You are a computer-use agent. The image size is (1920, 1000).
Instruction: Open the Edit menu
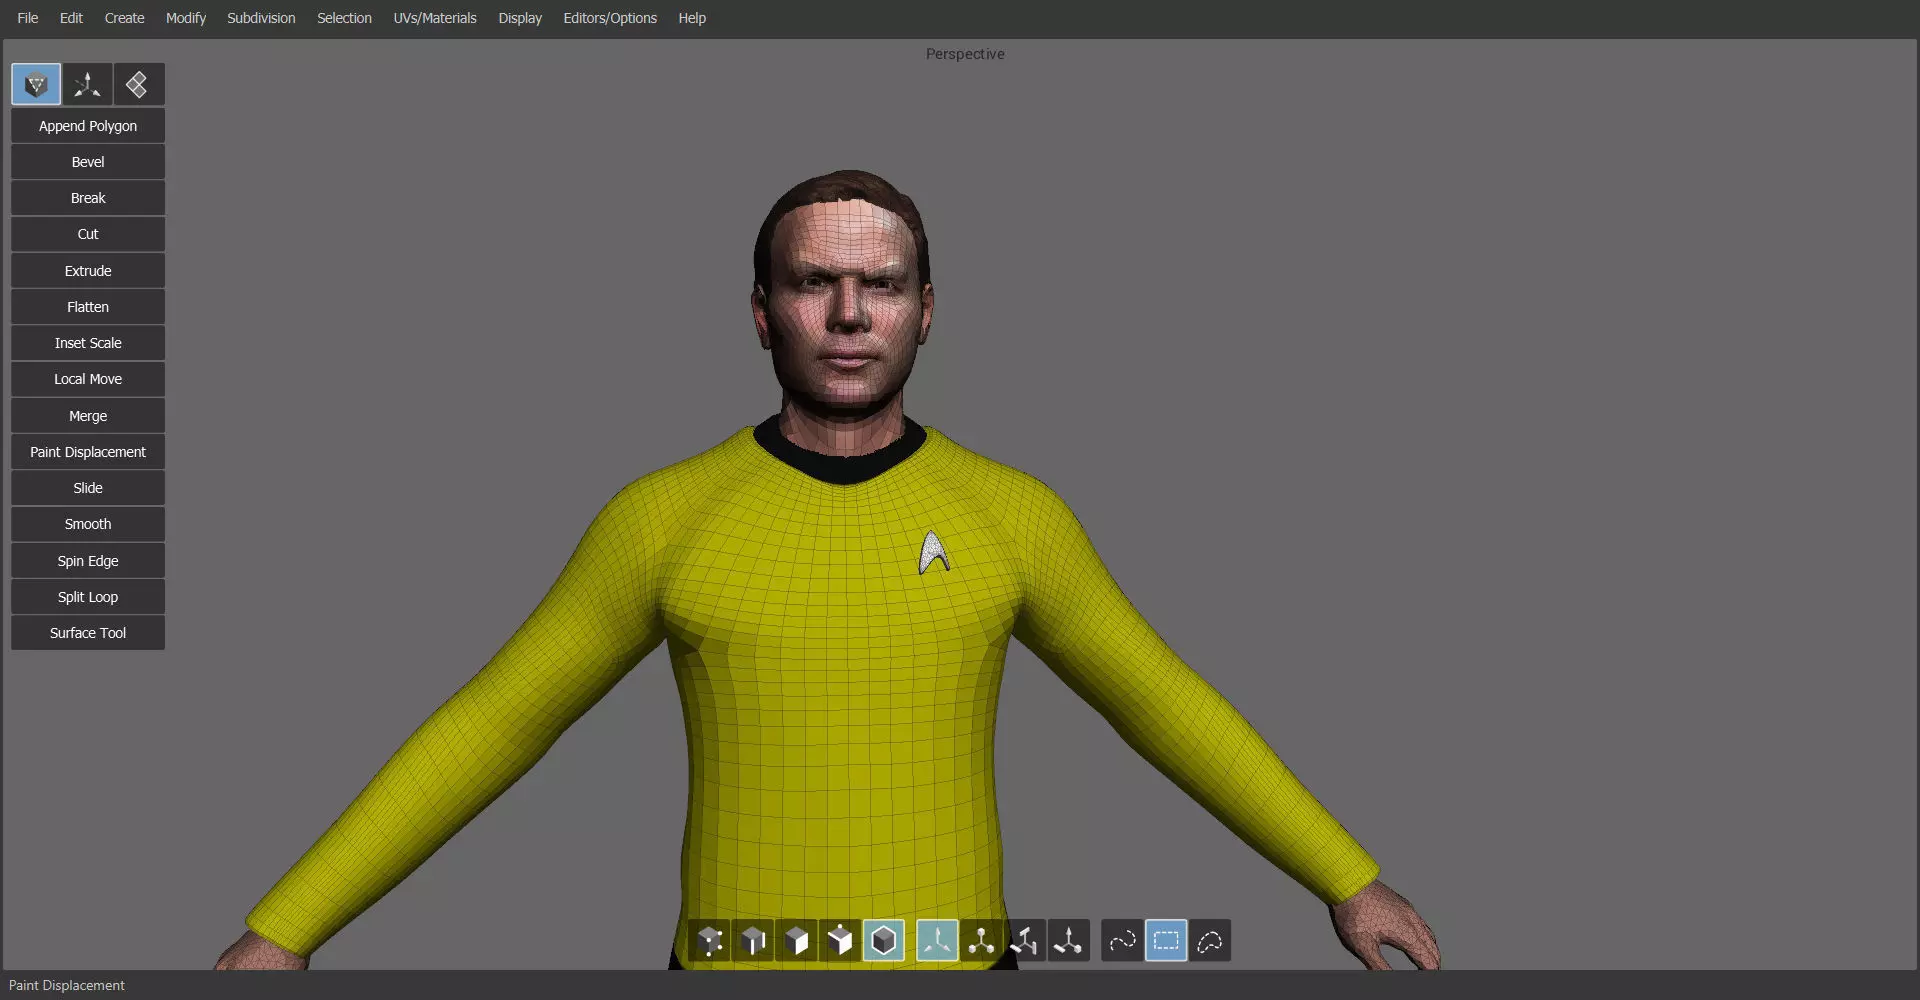tap(71, 18)
